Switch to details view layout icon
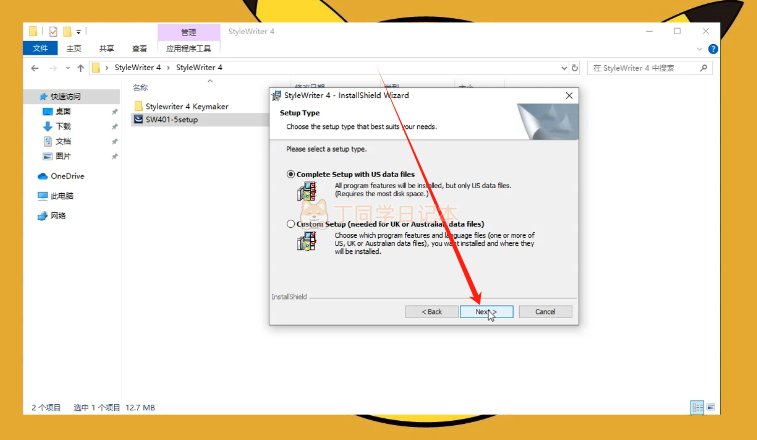 point(697,407)
